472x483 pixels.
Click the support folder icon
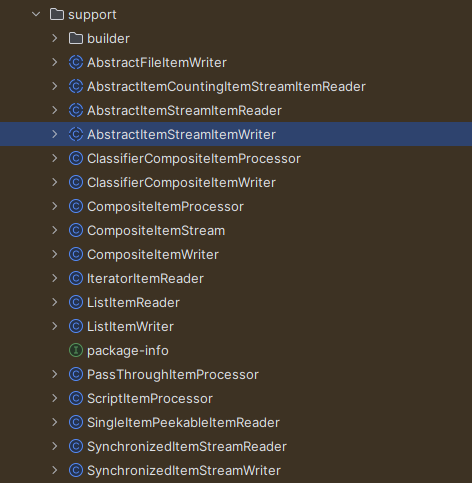57,14
